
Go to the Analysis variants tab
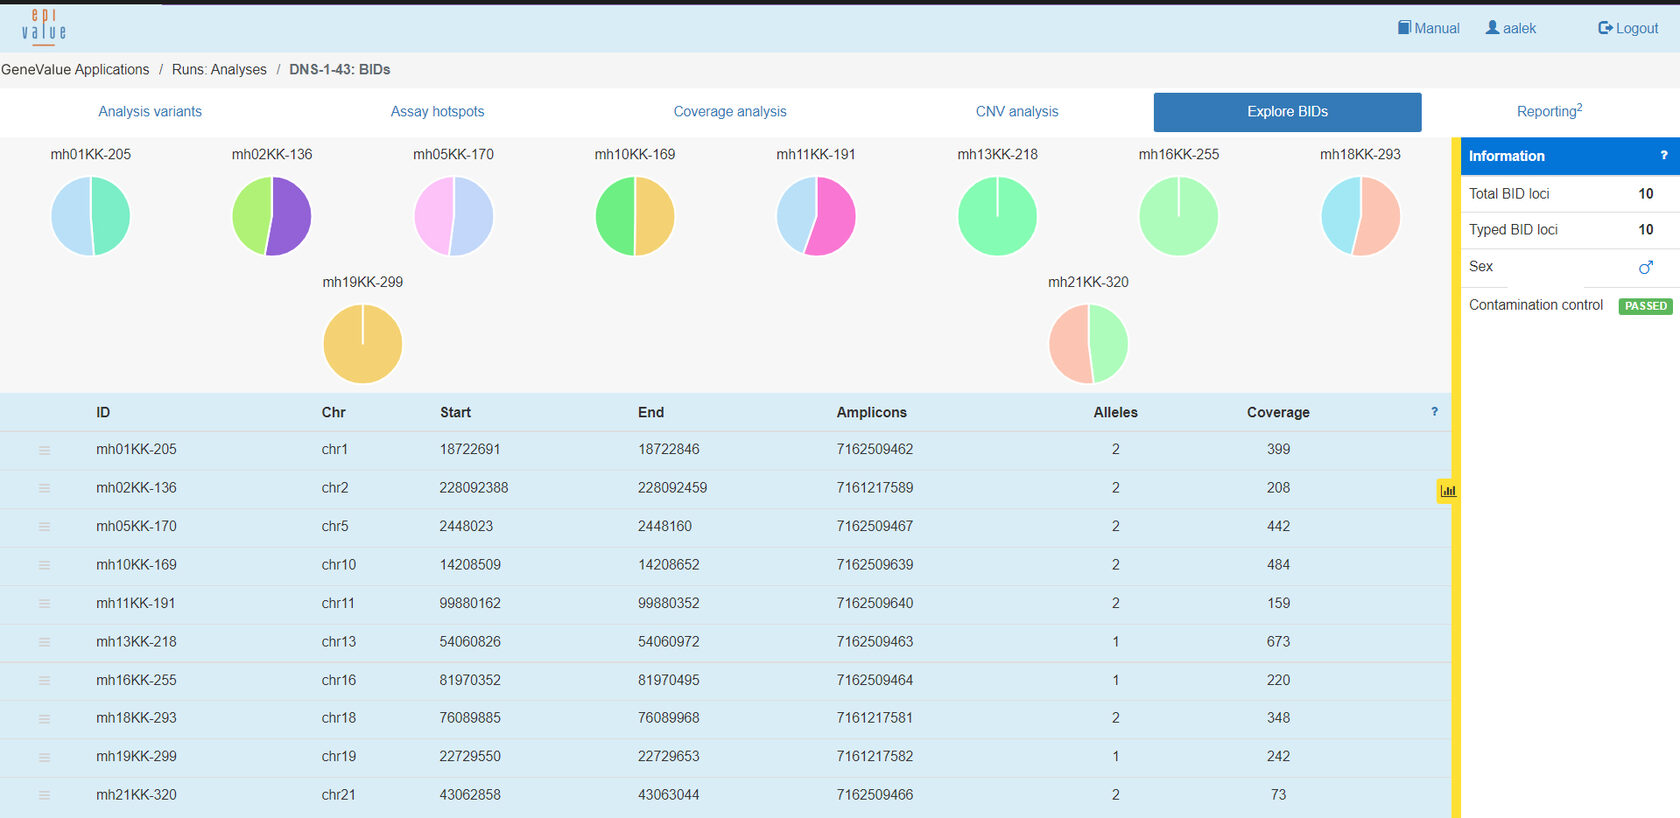pos(150,112)
